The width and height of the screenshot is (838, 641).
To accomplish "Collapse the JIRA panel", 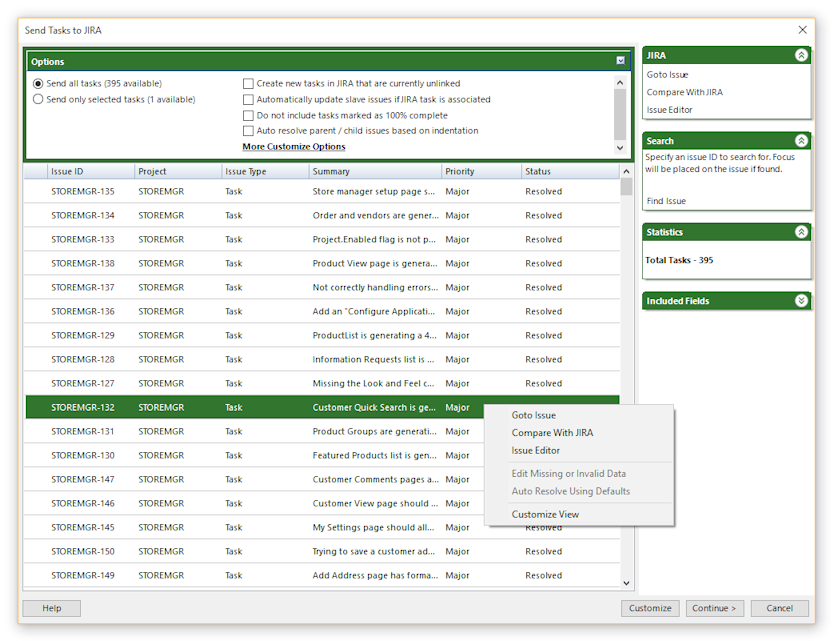I will click(801, 55).
